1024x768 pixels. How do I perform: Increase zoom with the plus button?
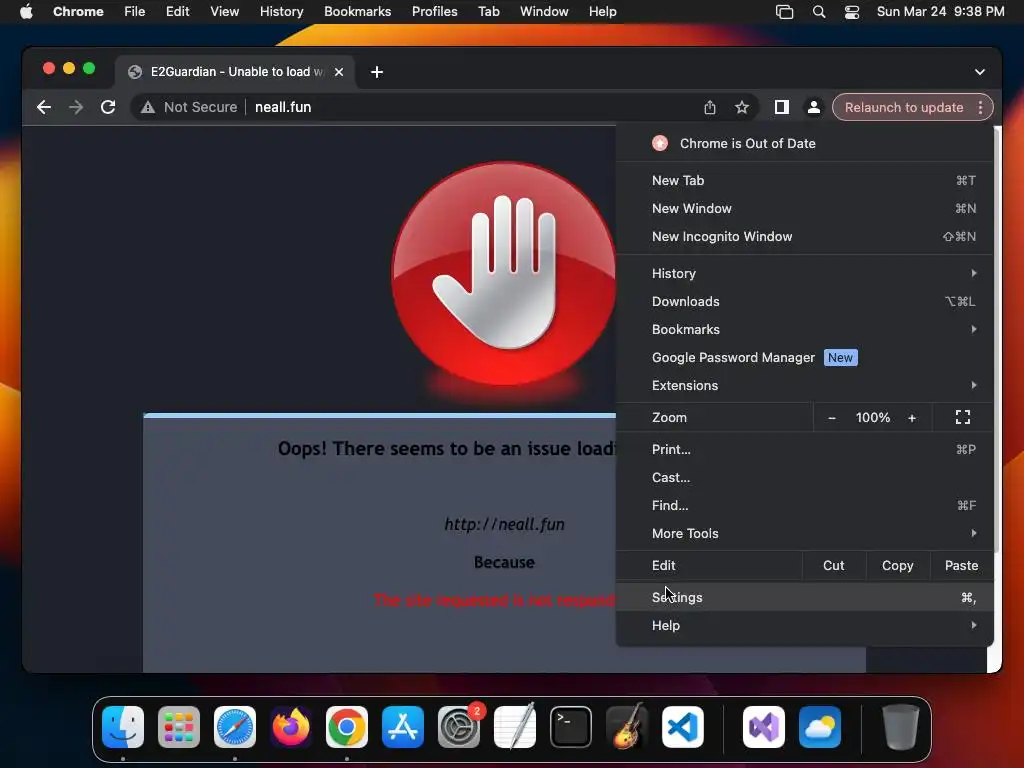click(x=912, y=418)
